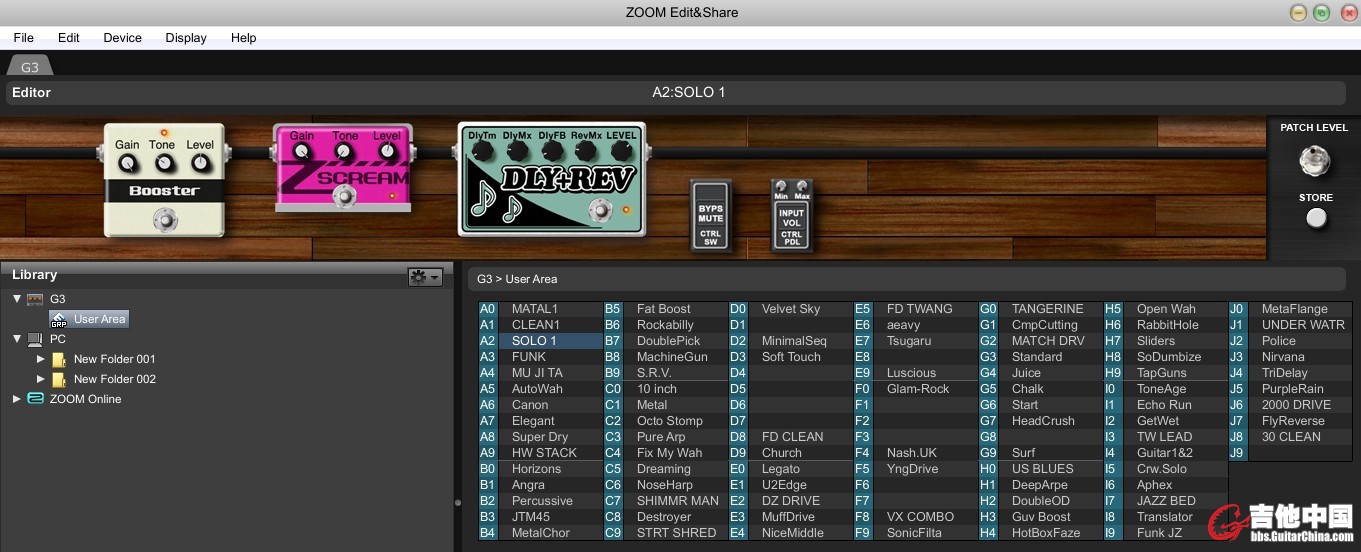Toggle the Booster pedal footswitch
This screenshot has height=552, width=1361.
[166, 219]
